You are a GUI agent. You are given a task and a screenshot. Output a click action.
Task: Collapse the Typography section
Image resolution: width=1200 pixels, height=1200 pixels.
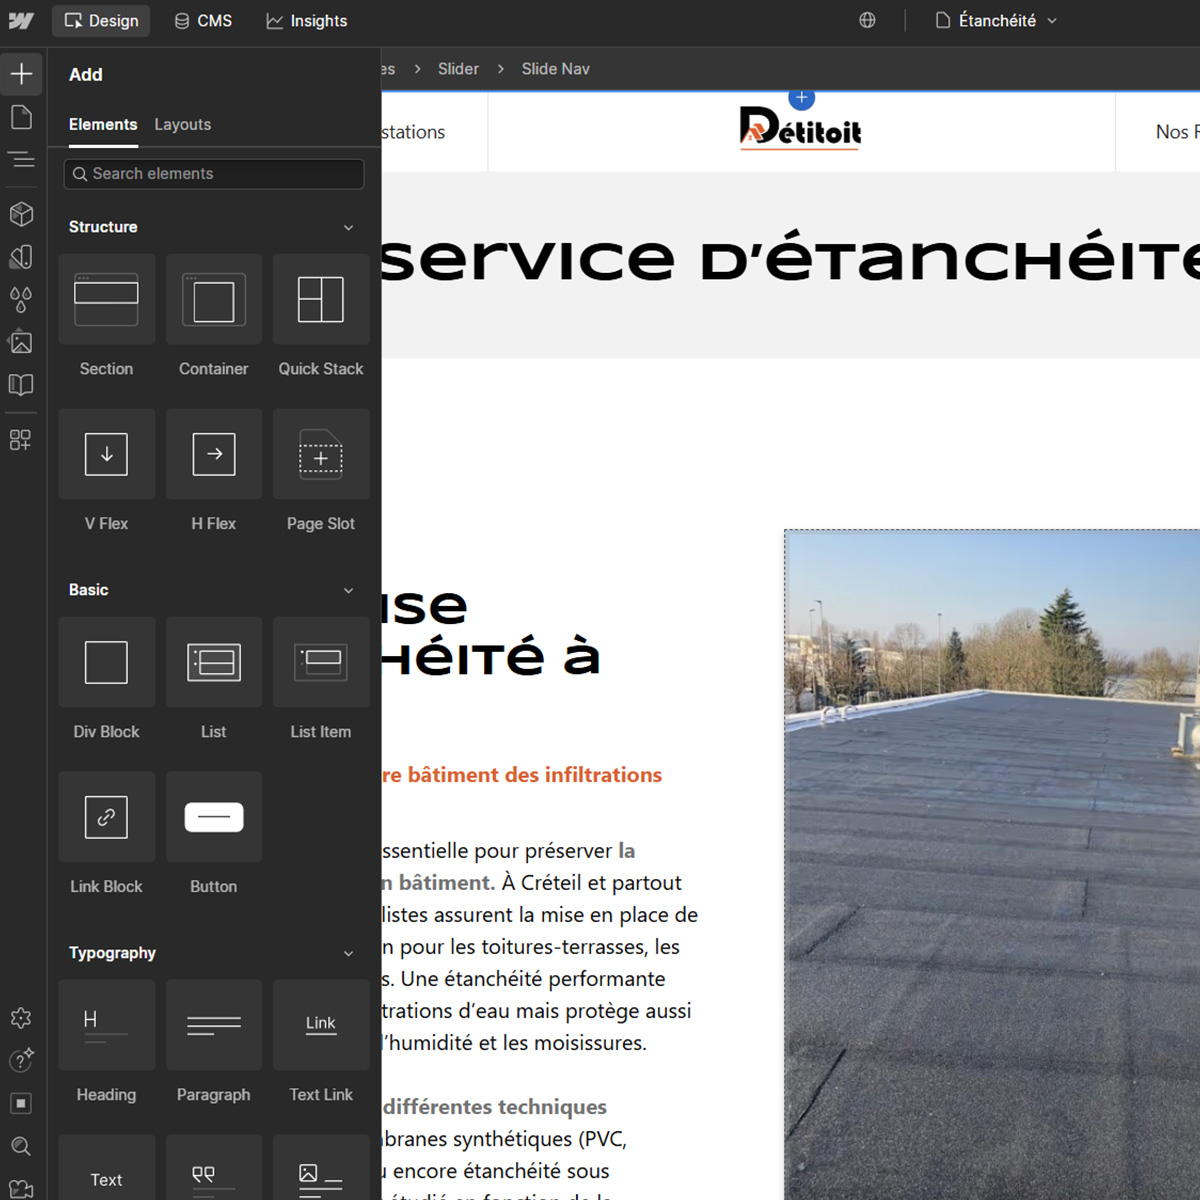(348, 953)
